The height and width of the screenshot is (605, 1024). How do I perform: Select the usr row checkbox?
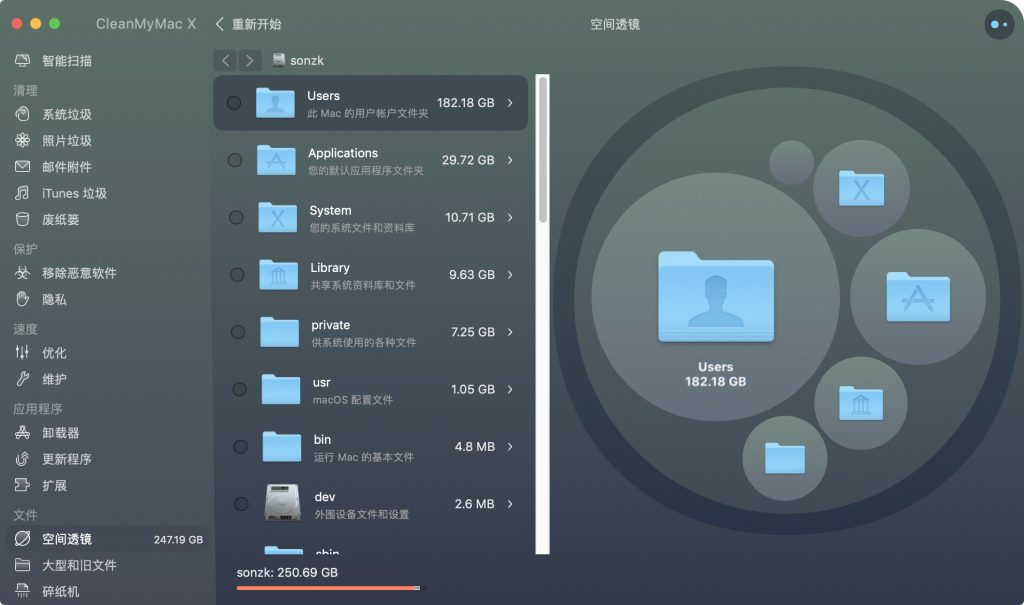(x=240, y=389)
